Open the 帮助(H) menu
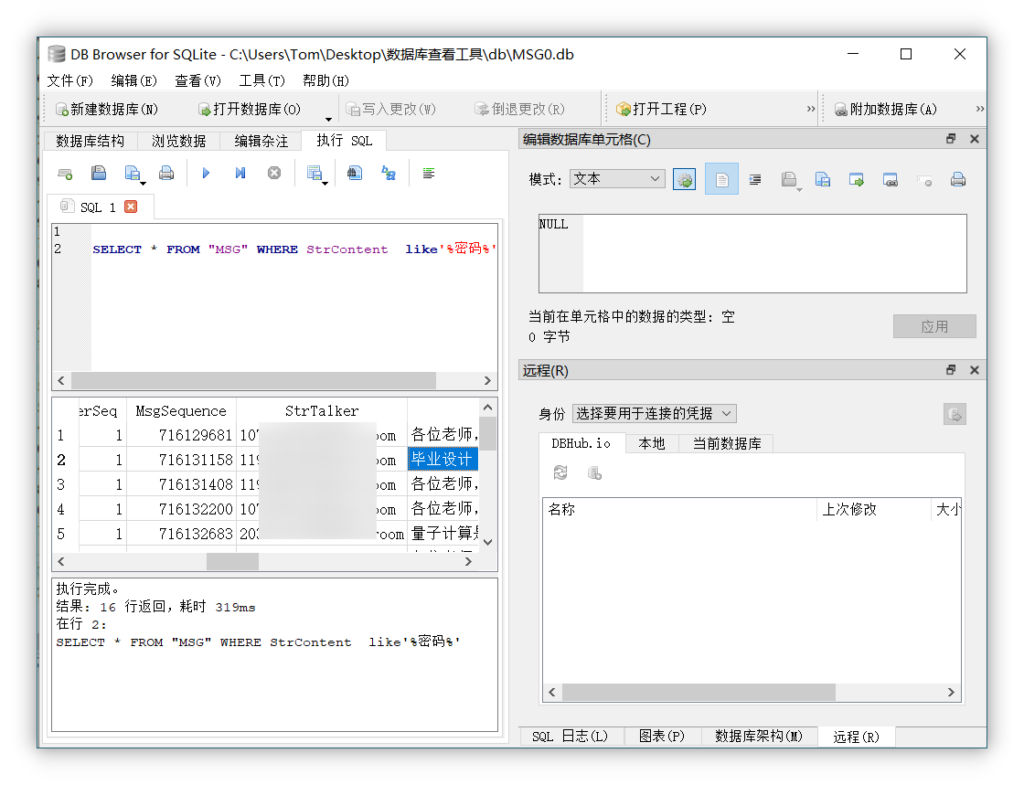The image size is (1024, 785). 326,80
